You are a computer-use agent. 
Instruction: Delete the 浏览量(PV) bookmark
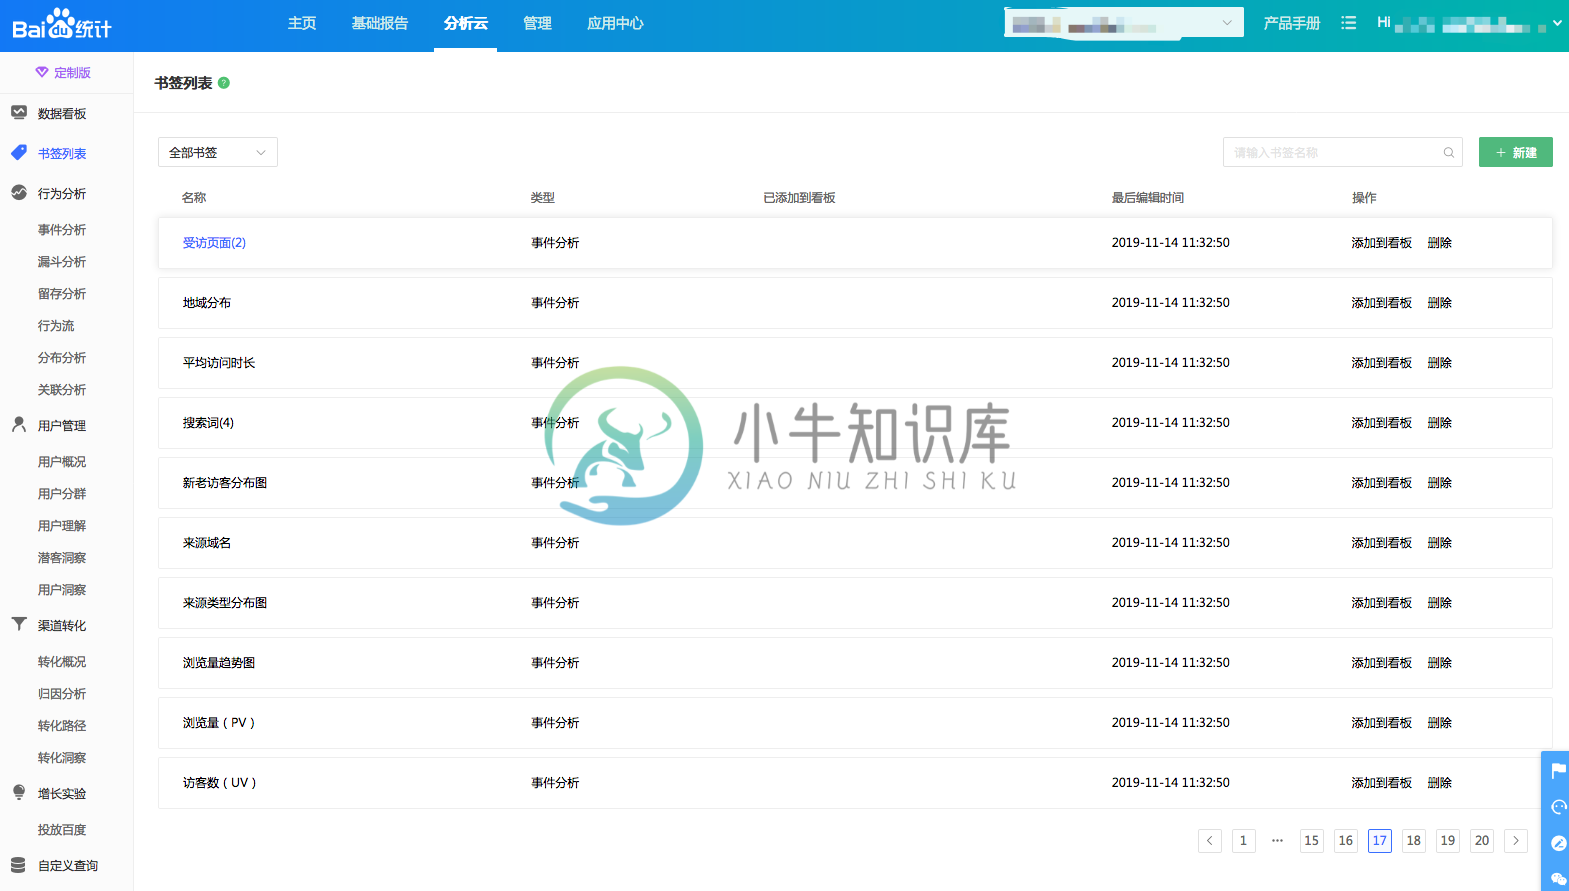tap(1440, 723)
